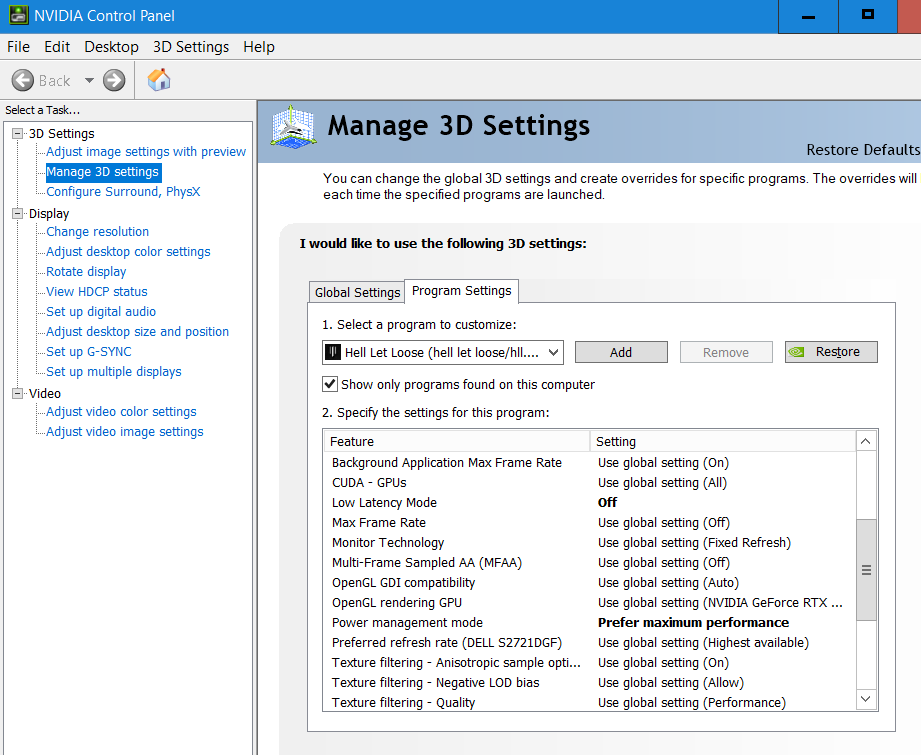The image size is (921, 755).
Task: Collapse the 3D Settings tree node
Action: (x=17, y=133)
